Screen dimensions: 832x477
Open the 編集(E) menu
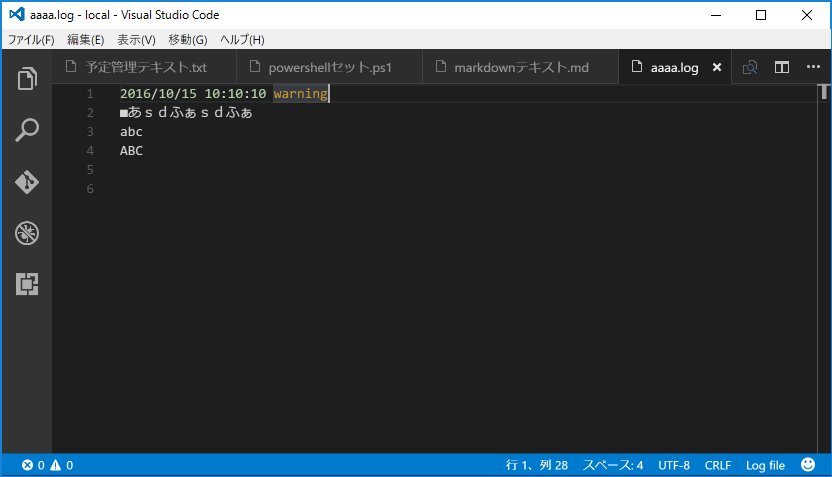coord(85,40)
